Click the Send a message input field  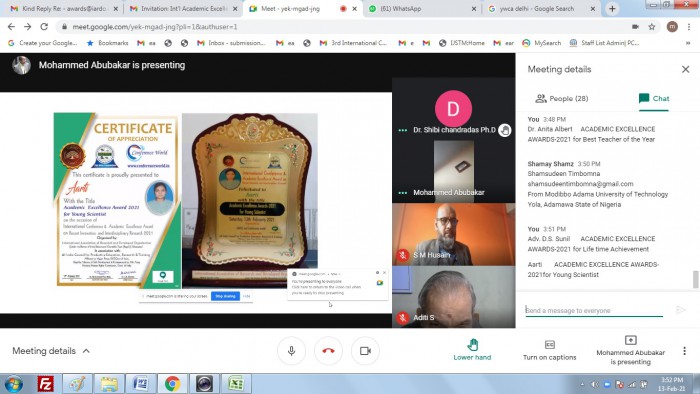pos(594,310)
